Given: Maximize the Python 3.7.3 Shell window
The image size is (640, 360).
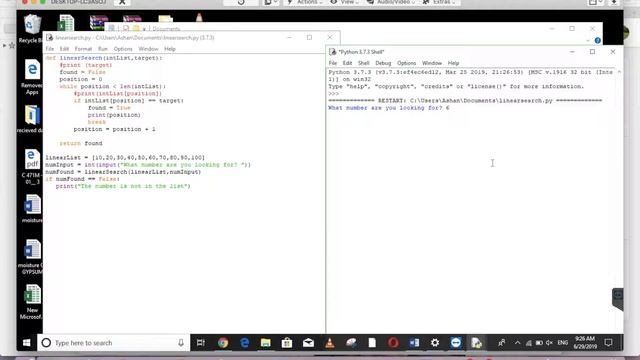Looking at the screenshot, I should coord(592,52).
